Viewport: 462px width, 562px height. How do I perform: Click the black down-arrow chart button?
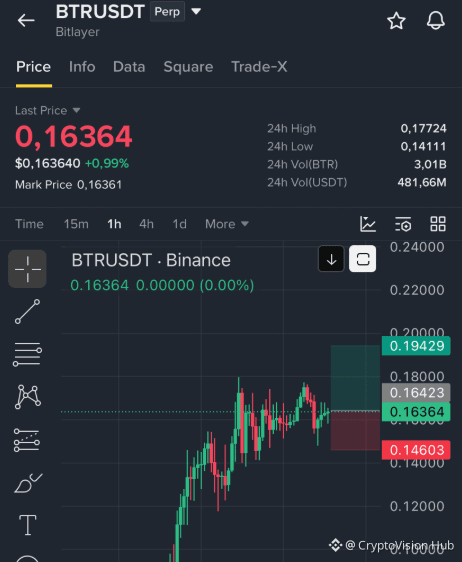tap(331, 259)
